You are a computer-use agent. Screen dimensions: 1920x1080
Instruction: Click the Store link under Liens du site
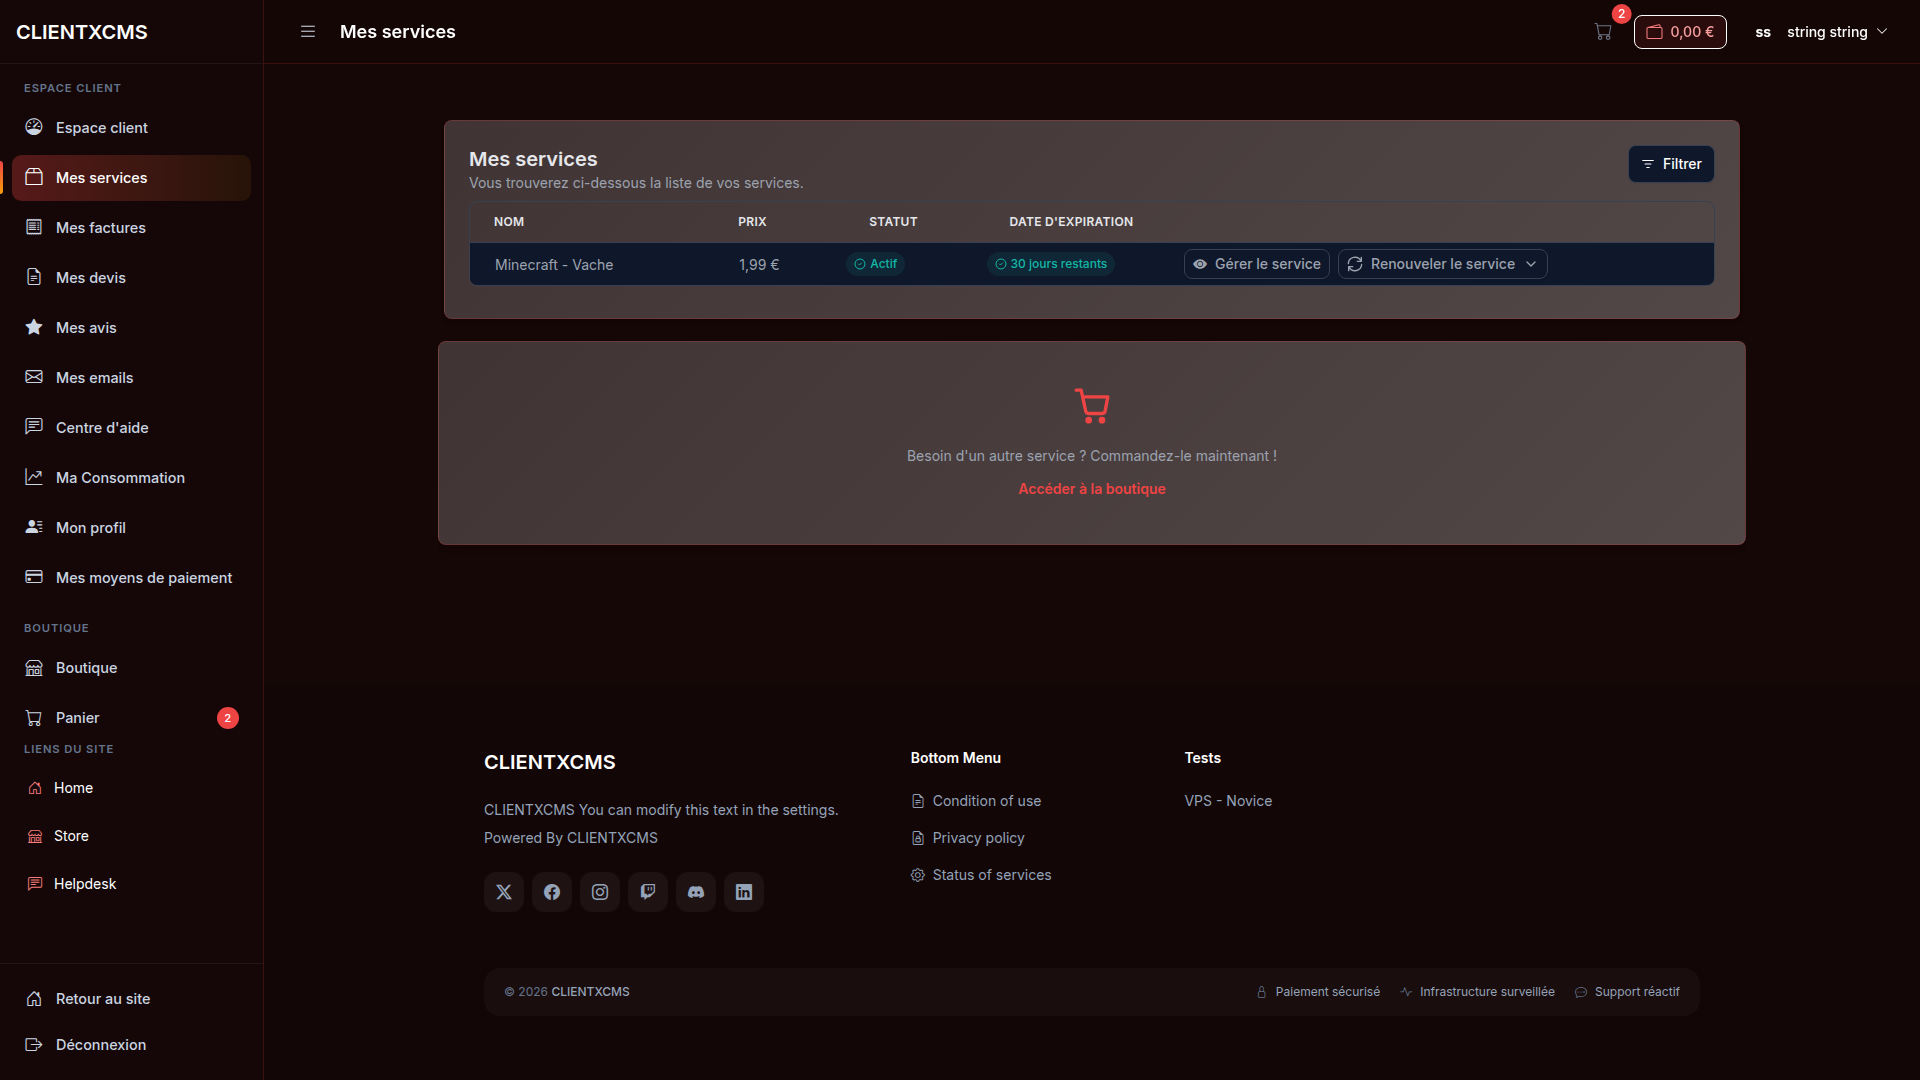coord(131,836)
